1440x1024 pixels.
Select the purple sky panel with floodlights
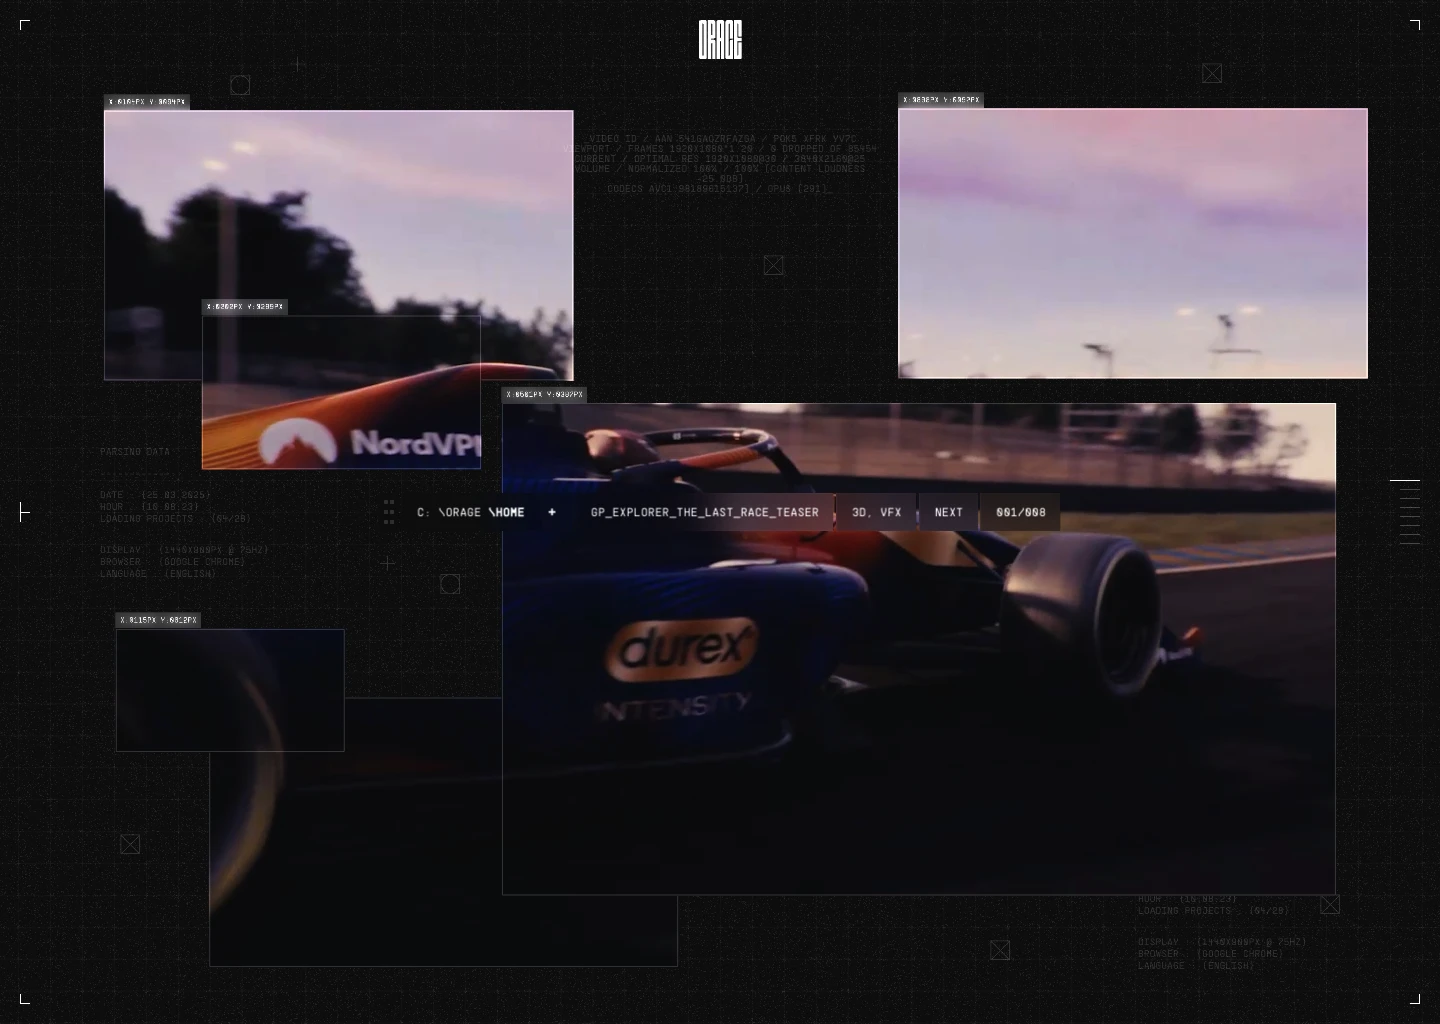[x=1133, y=243]
